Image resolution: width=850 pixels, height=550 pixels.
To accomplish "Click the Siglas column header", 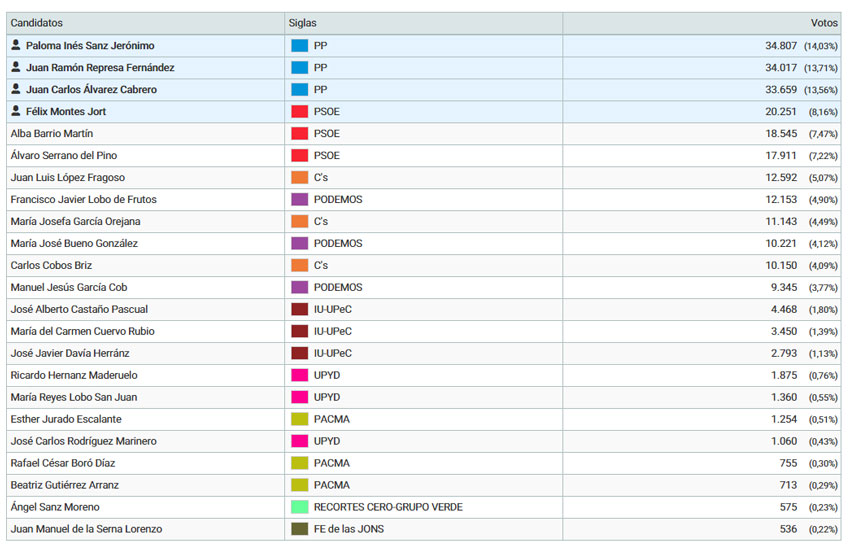I will (x=303, y=22).
